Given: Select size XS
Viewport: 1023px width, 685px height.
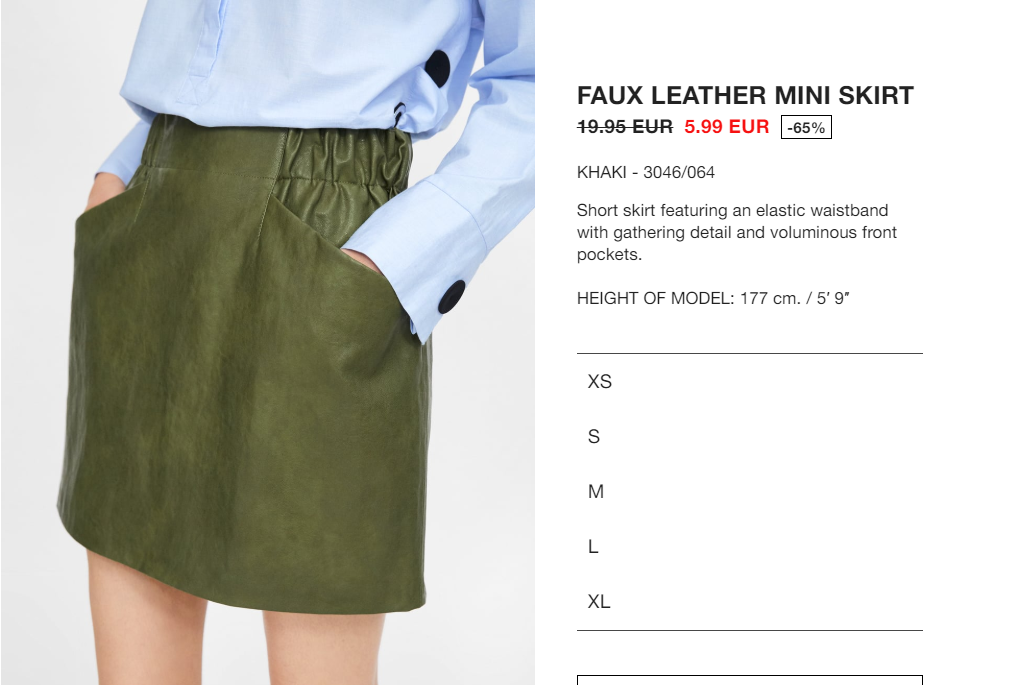Looking at the screenshot, I should pyautogui.click(x=750, y=382).
